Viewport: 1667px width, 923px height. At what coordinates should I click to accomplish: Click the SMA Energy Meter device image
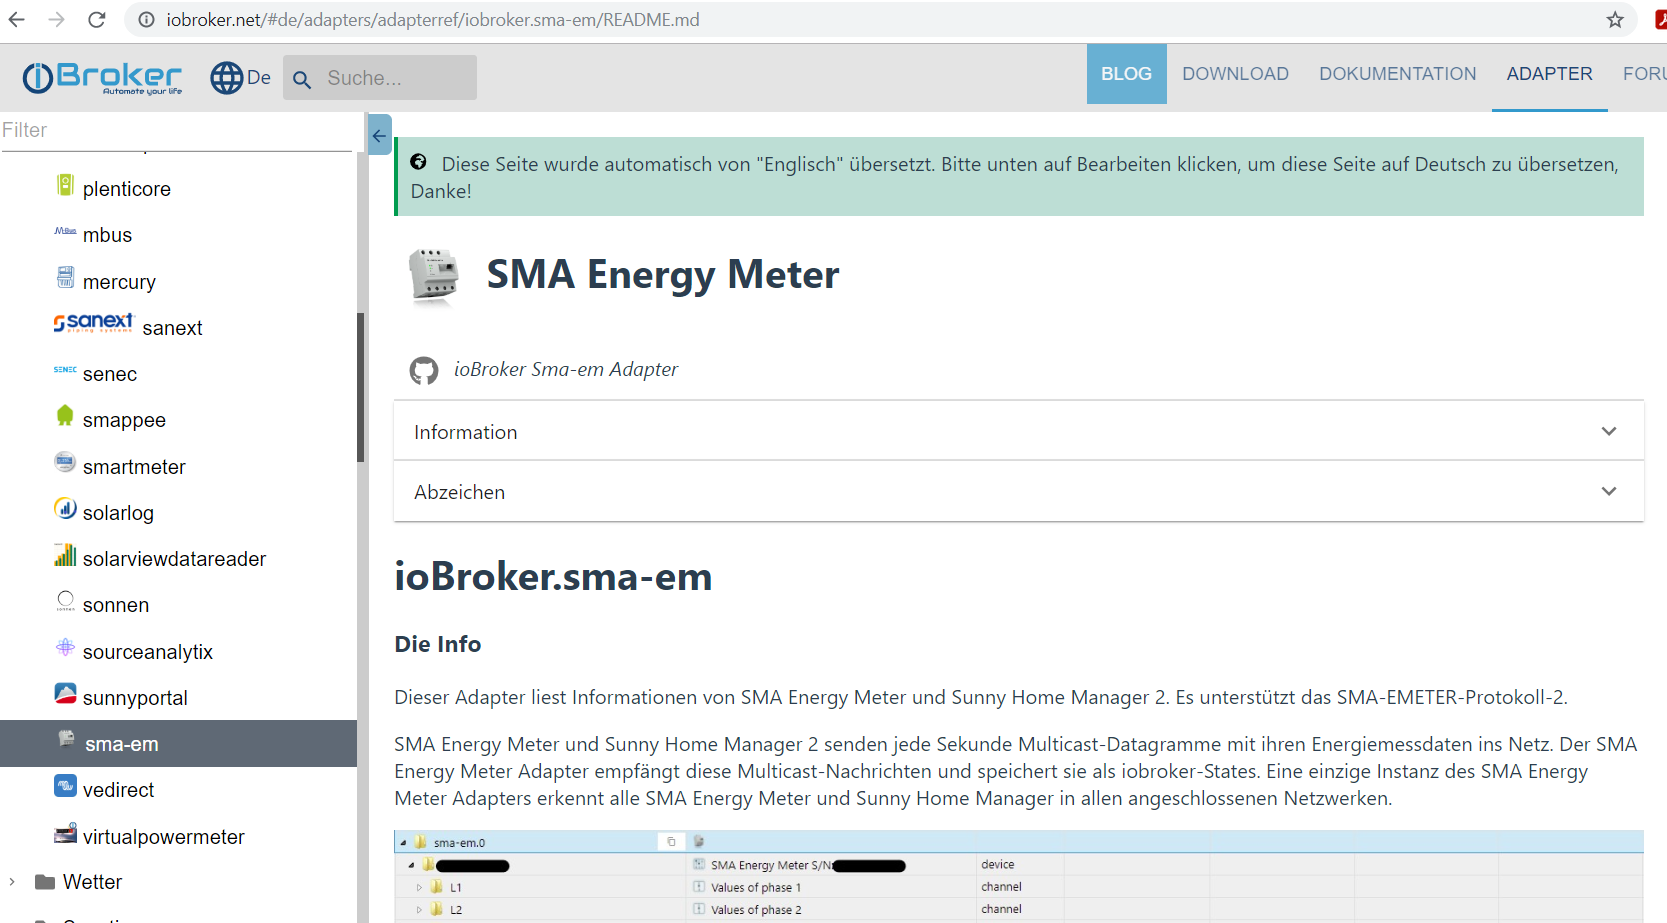pos(433,275)
